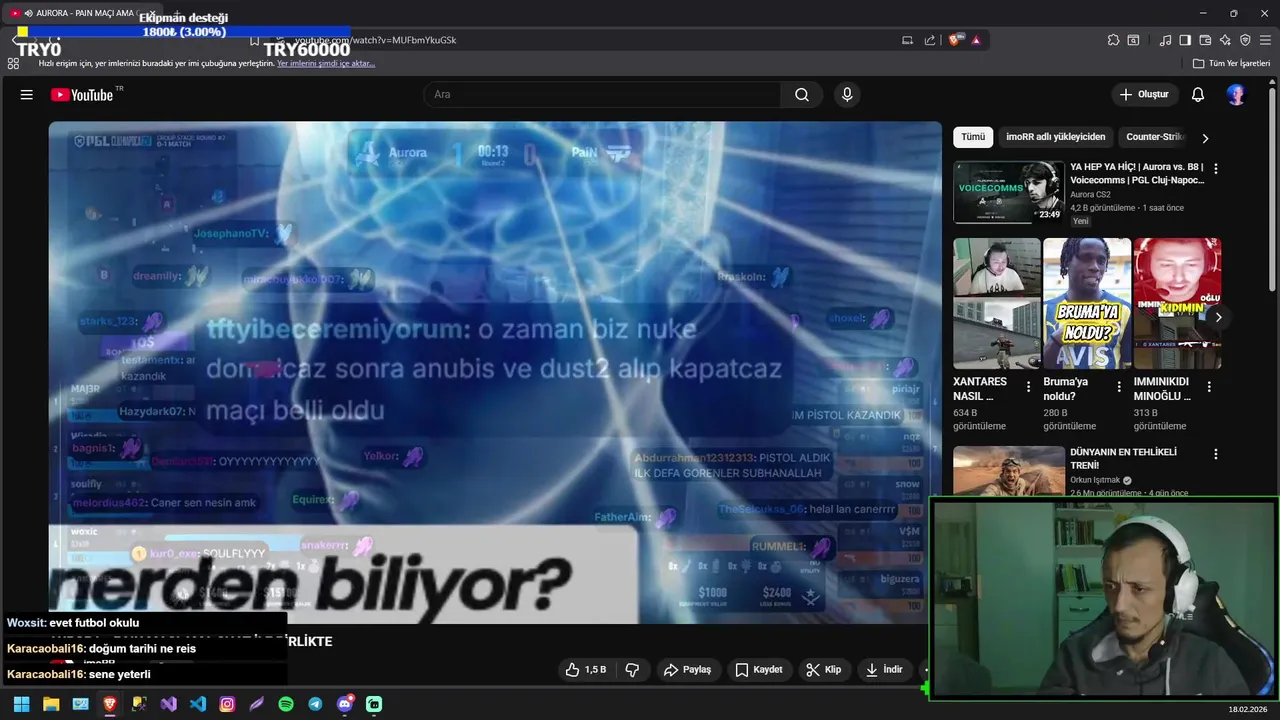Dislike the video with thumbs down
Screen dimensions: 1280x720
[x=632, y=670]
